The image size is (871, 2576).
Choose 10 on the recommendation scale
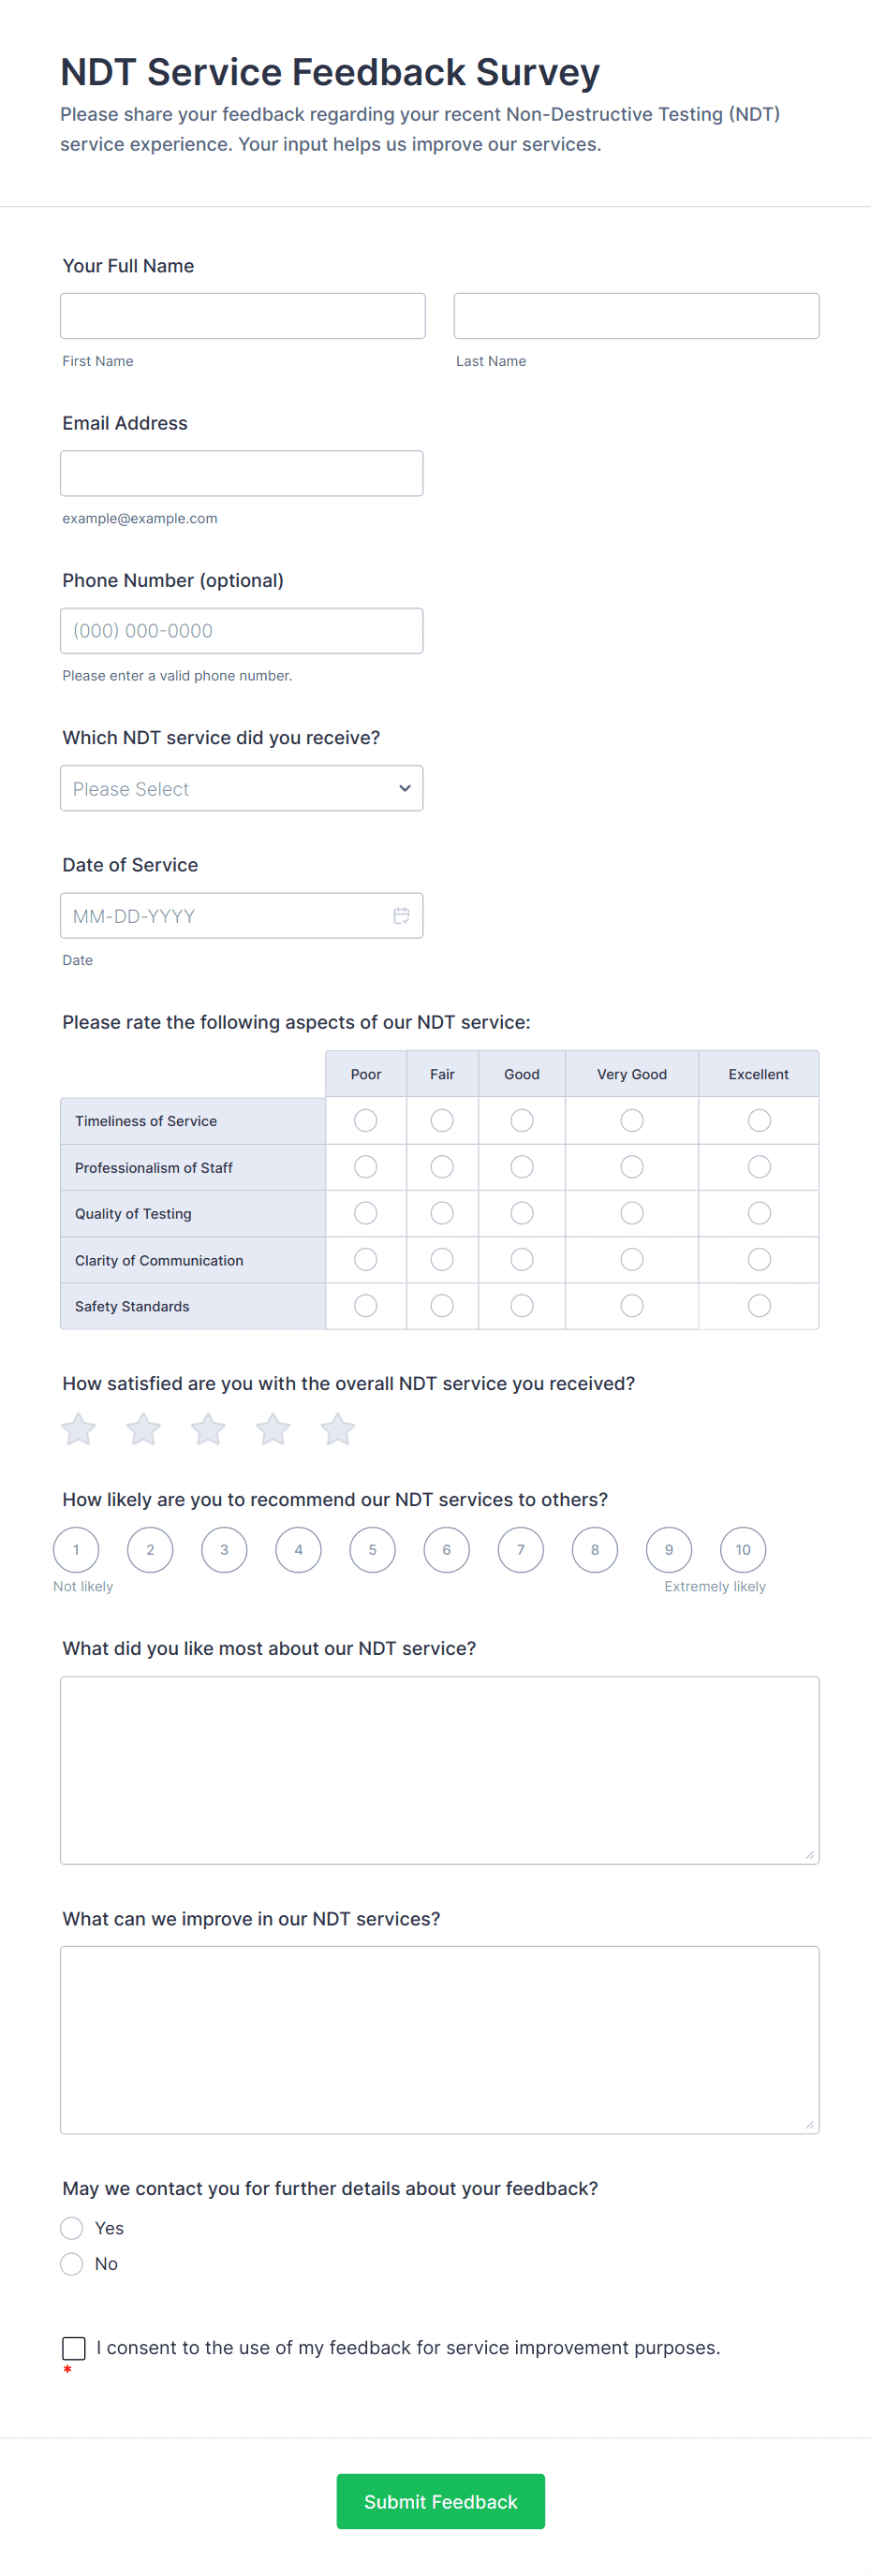[743, 1549]
